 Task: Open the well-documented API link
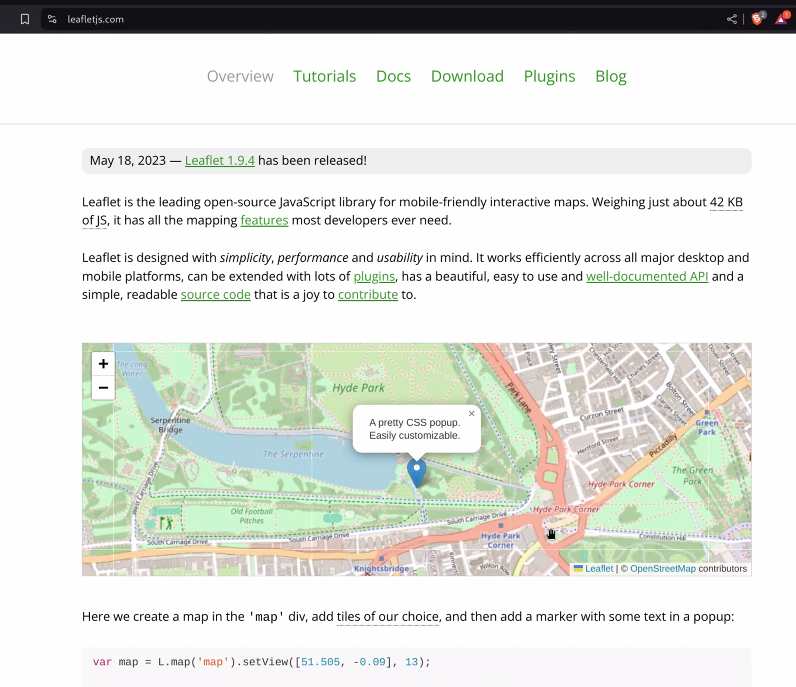tap(647, 276)
